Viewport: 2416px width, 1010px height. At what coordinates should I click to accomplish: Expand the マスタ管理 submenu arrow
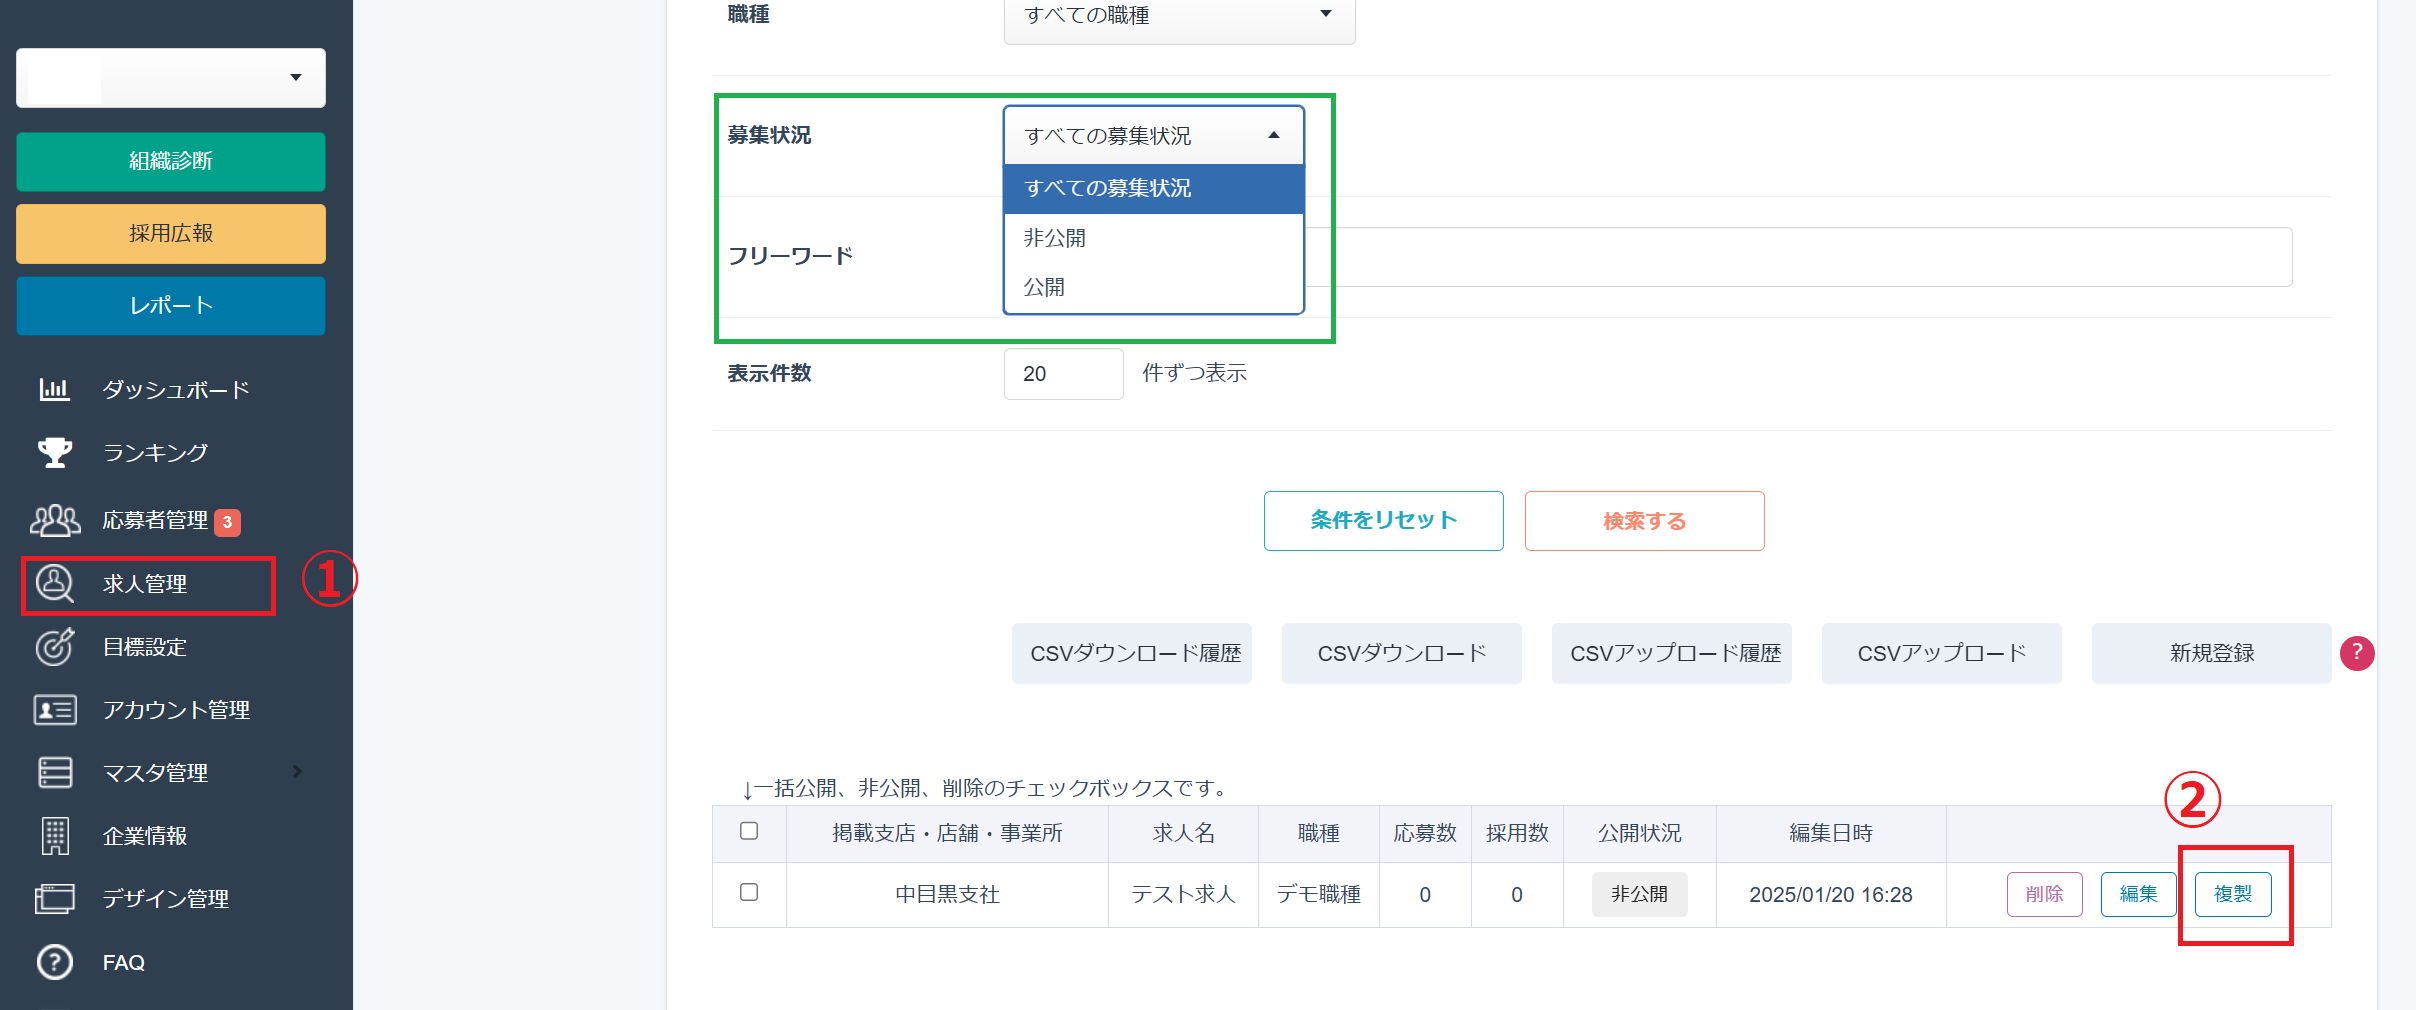tap(297, 771)
